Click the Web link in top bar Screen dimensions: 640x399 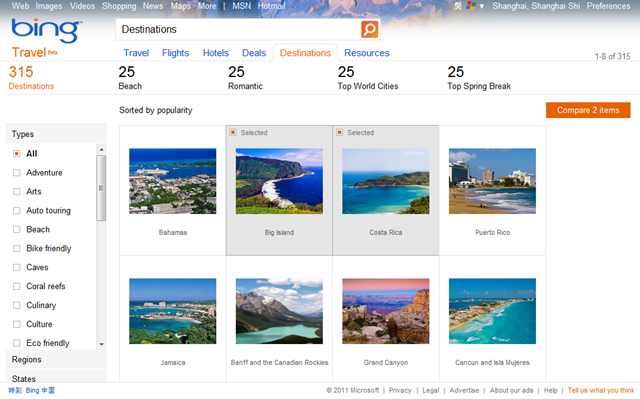click(20, 6)
